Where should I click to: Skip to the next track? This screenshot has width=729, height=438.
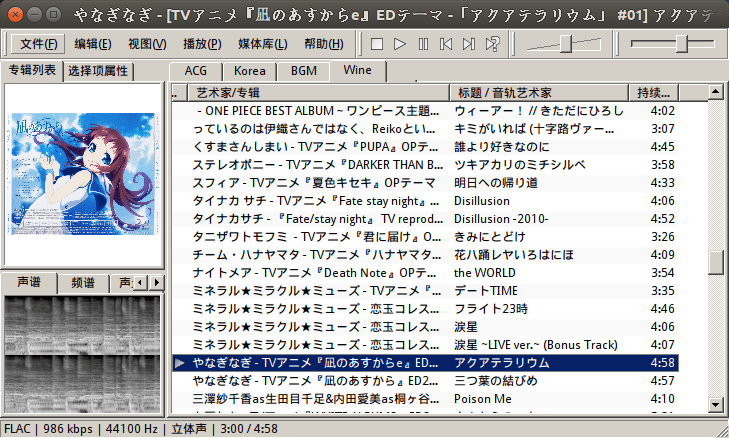point(468,44)
